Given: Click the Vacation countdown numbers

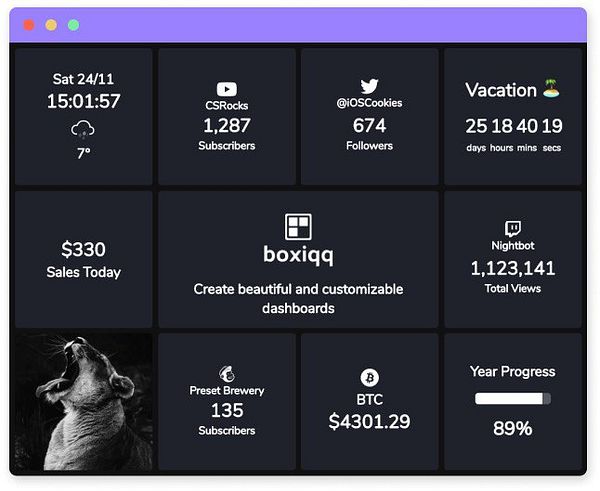Looking at the screenshot, I should pos(514,126).
